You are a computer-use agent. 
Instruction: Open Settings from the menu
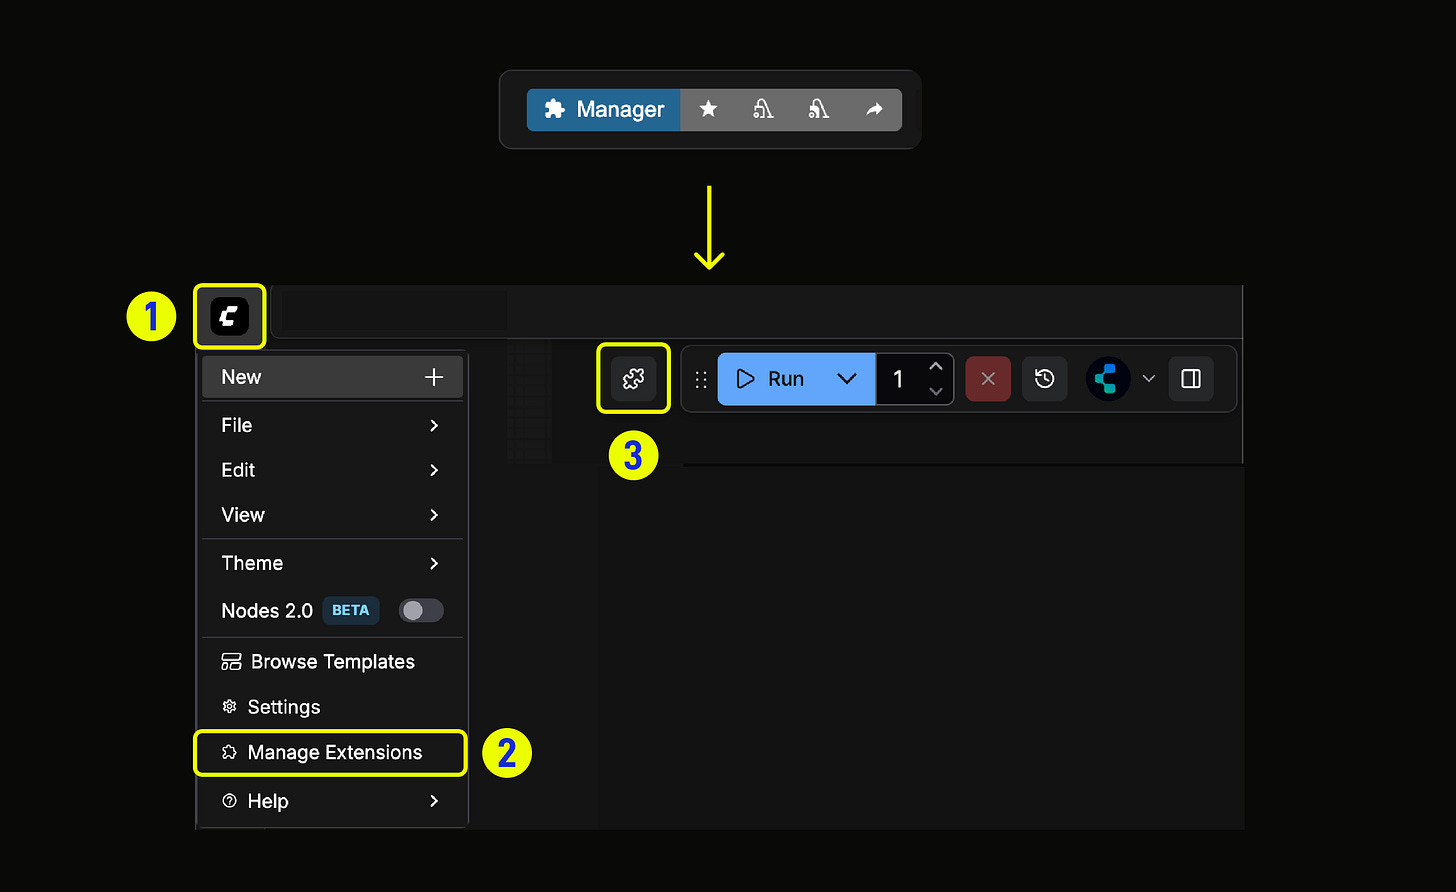click(x=332, y=707)
